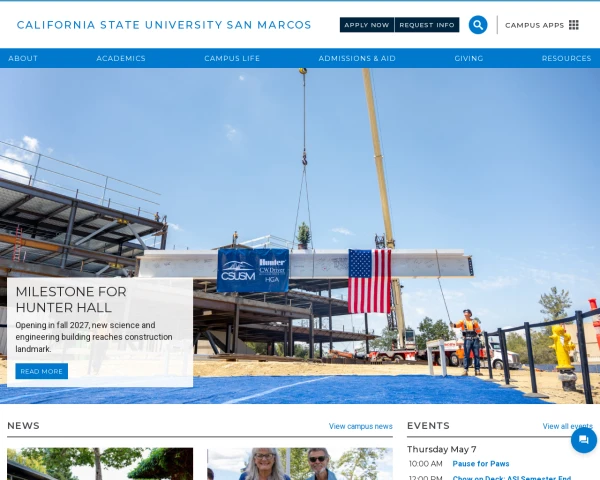Click the Events section heading
The image size is (600, 480).
[428, 426]
